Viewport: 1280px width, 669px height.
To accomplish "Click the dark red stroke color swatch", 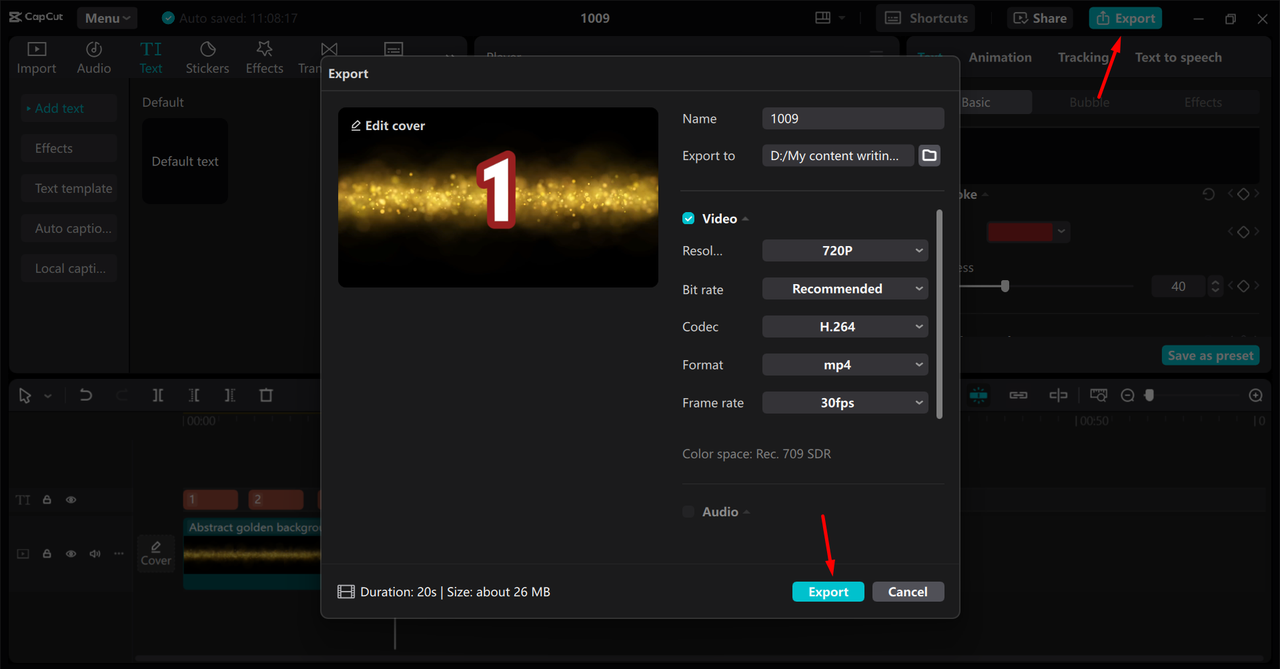I will [1020, 231].
